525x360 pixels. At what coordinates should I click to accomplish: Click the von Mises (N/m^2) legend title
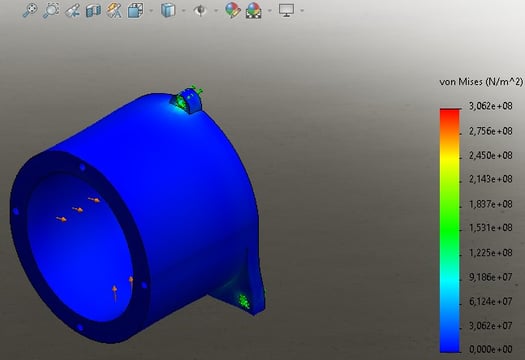click(x=481, y=82)
